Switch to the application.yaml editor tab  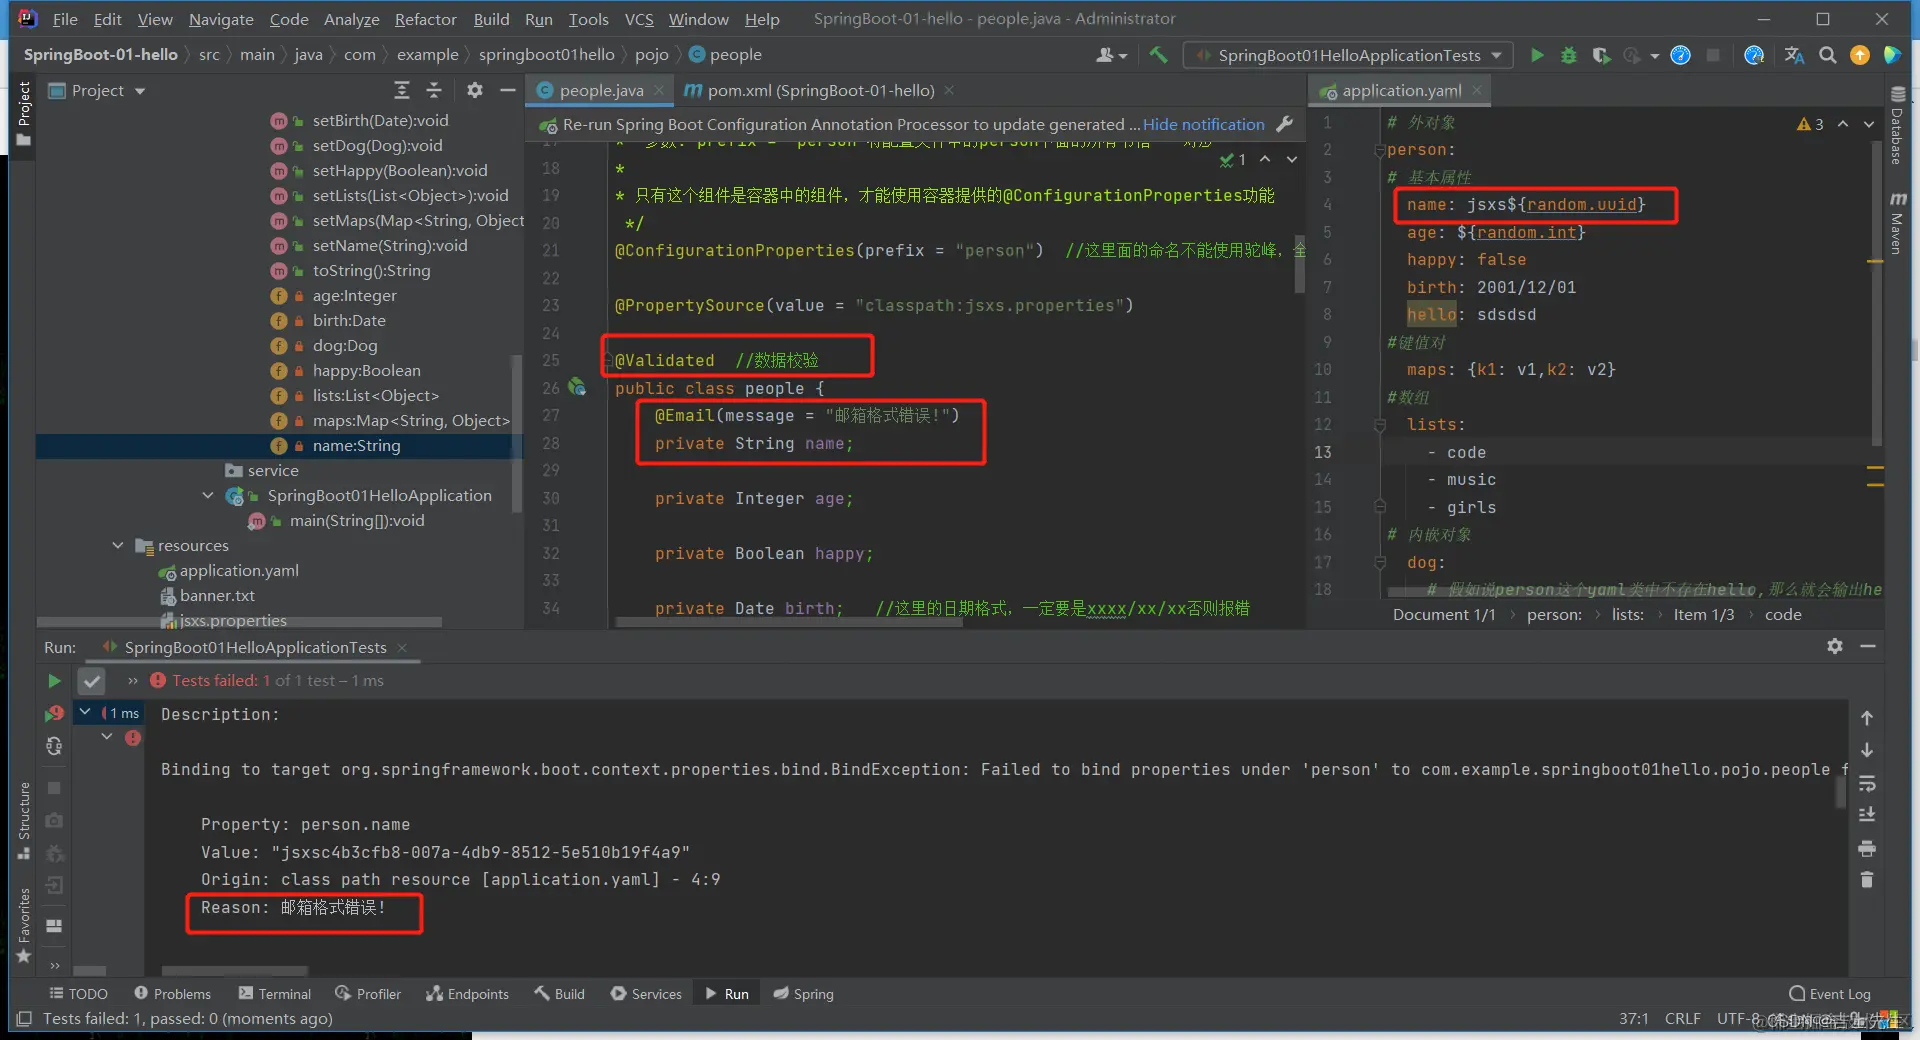coord(1400,90)
